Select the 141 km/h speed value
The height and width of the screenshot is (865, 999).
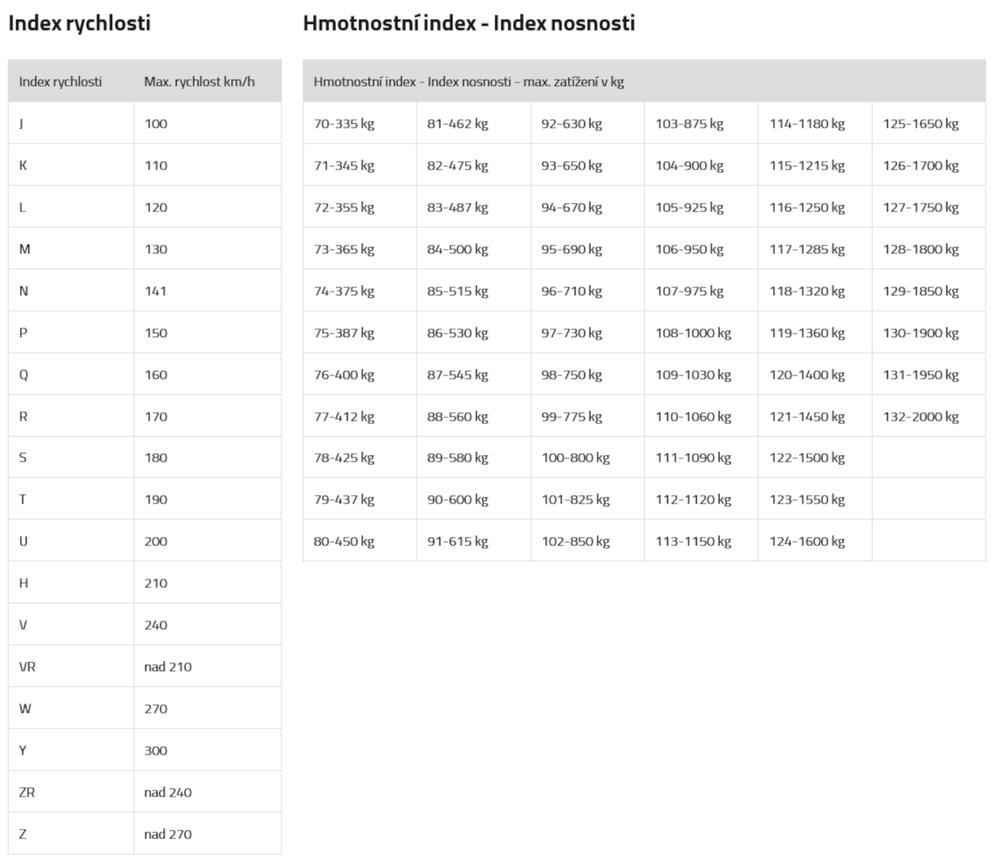155,291
